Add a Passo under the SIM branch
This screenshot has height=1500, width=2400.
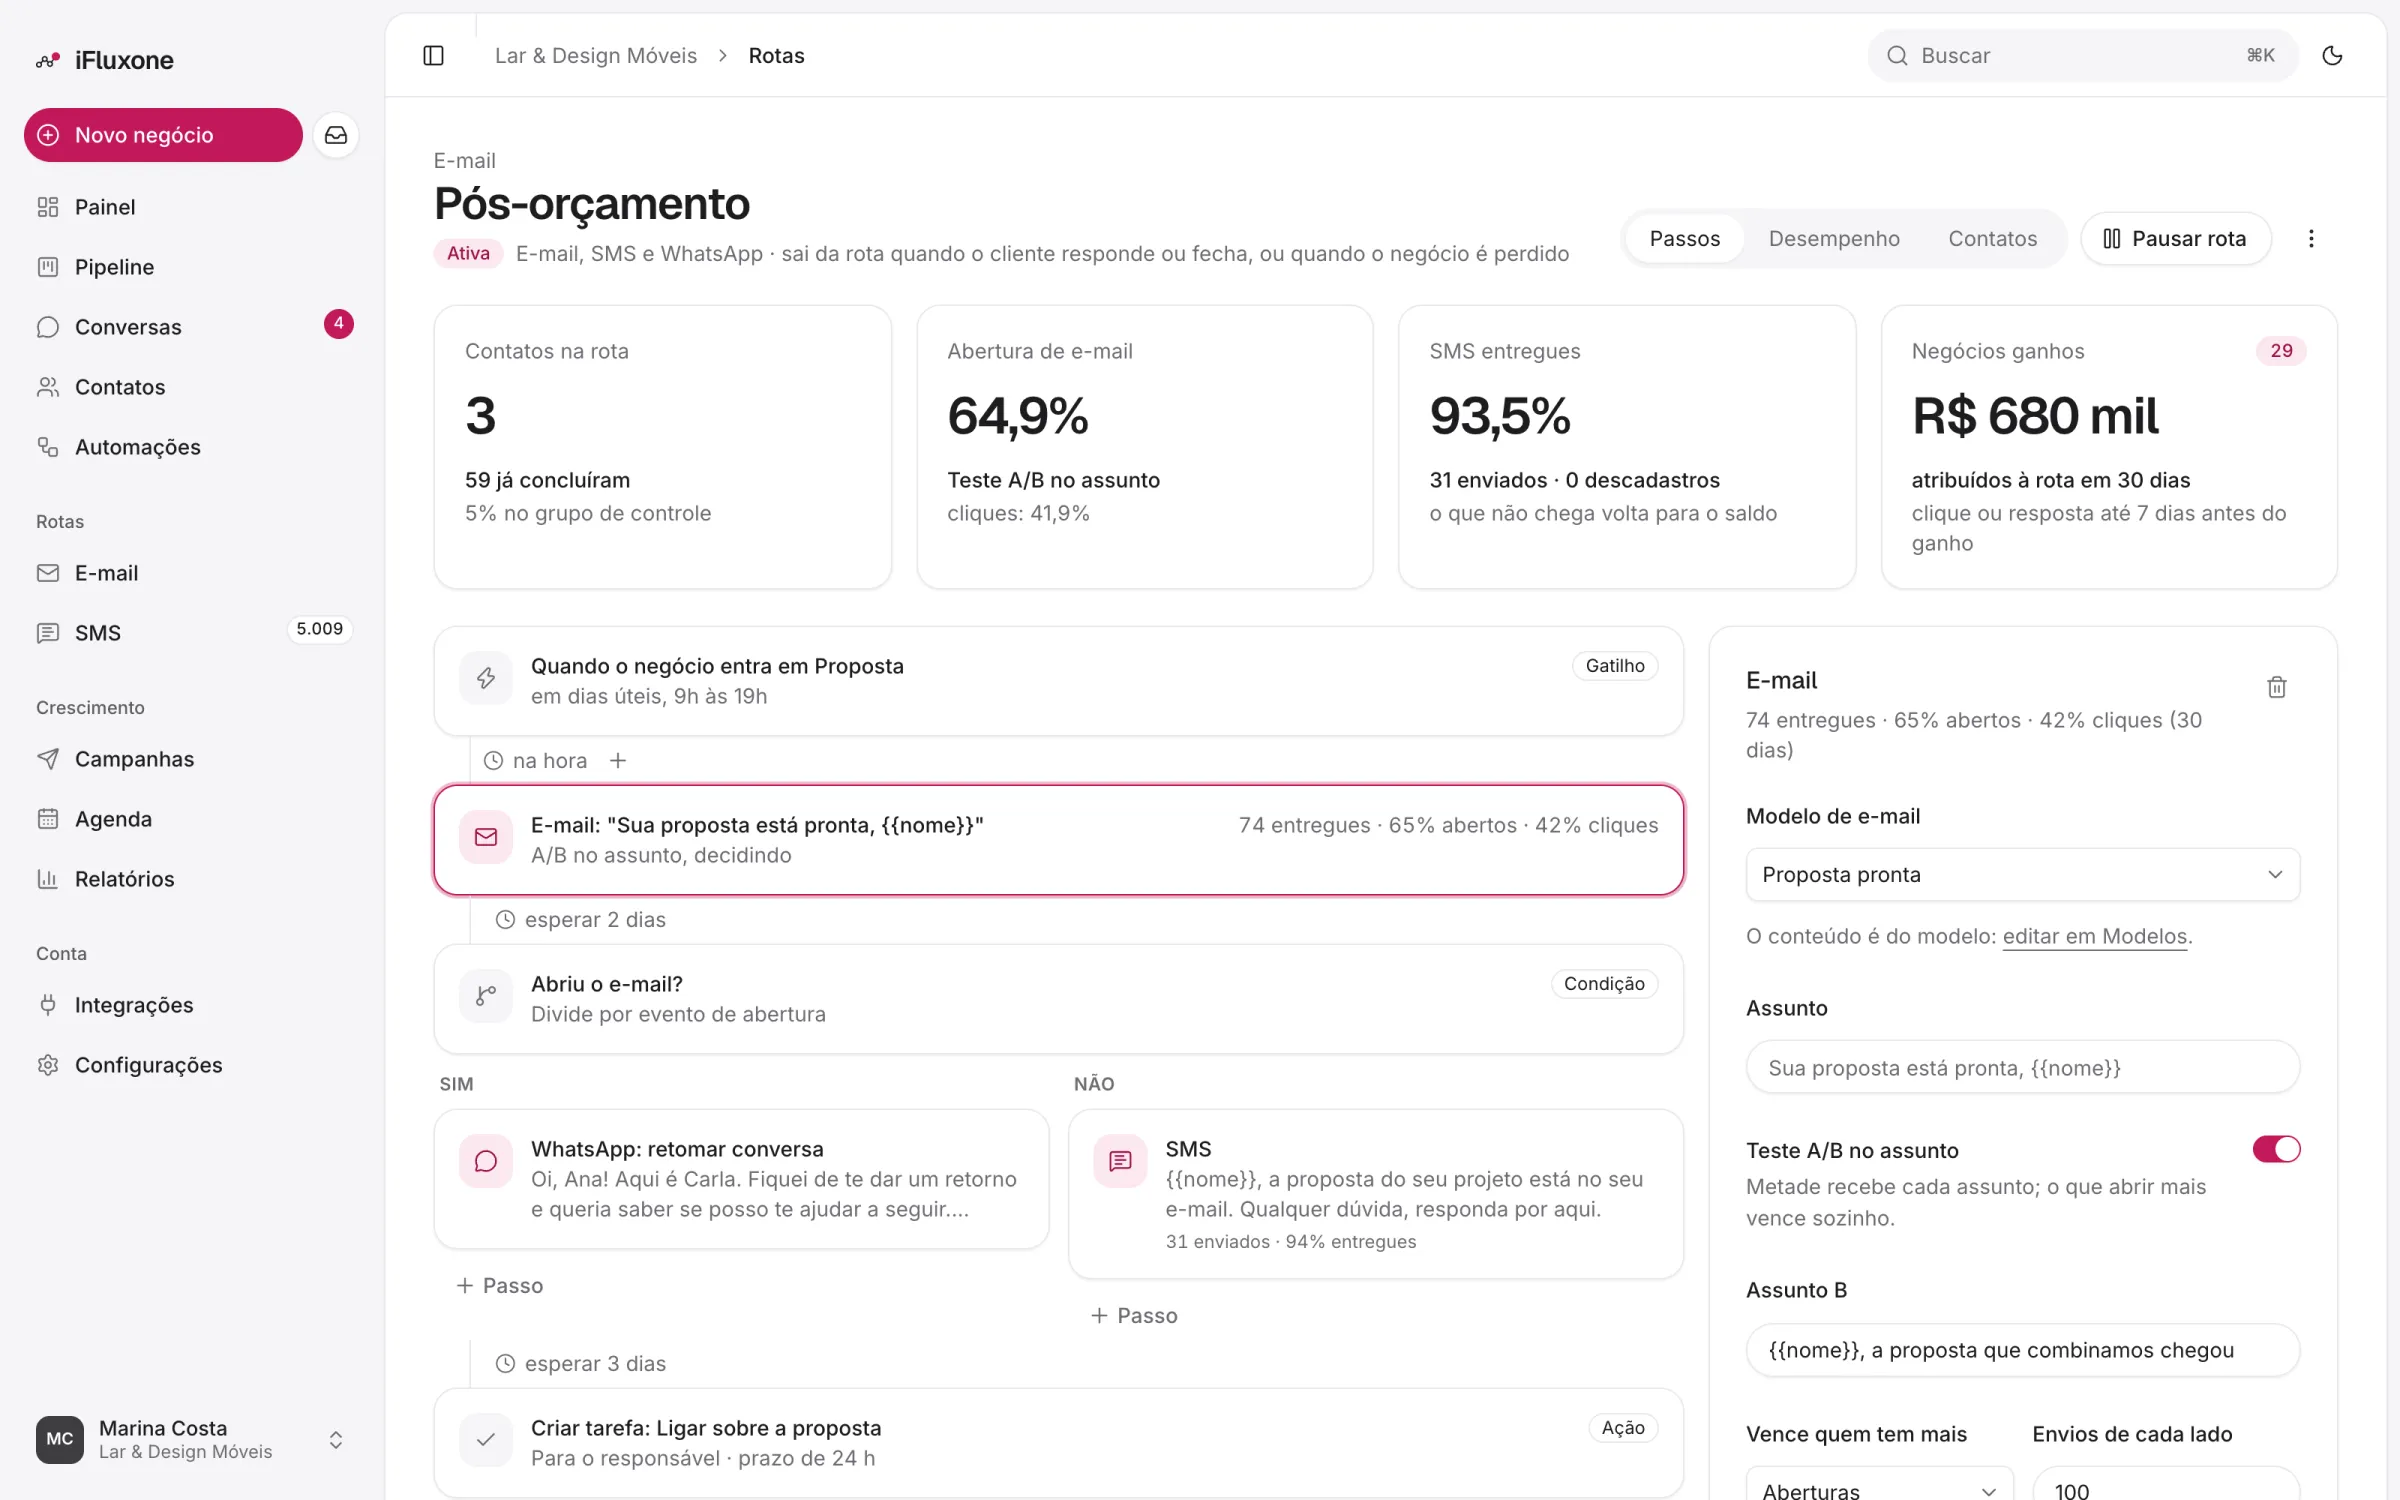[499, 1286]
